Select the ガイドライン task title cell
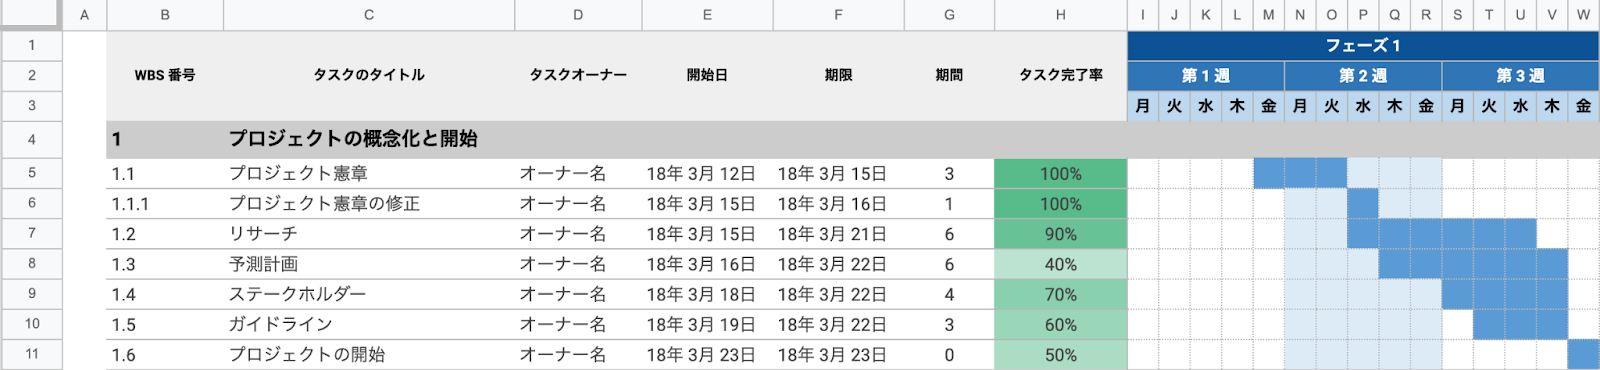 pyautogui.click(x=369, y=325)
